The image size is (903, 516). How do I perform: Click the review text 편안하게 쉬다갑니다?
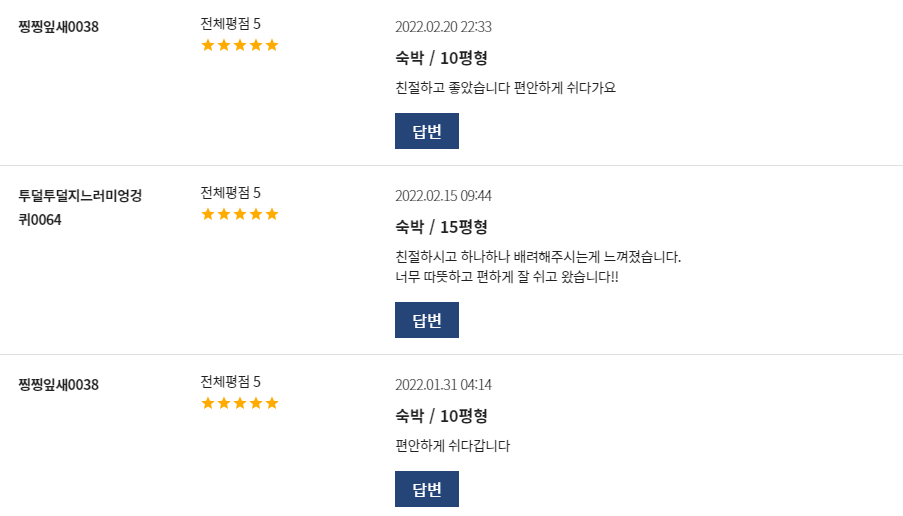[x=453, y=446]
